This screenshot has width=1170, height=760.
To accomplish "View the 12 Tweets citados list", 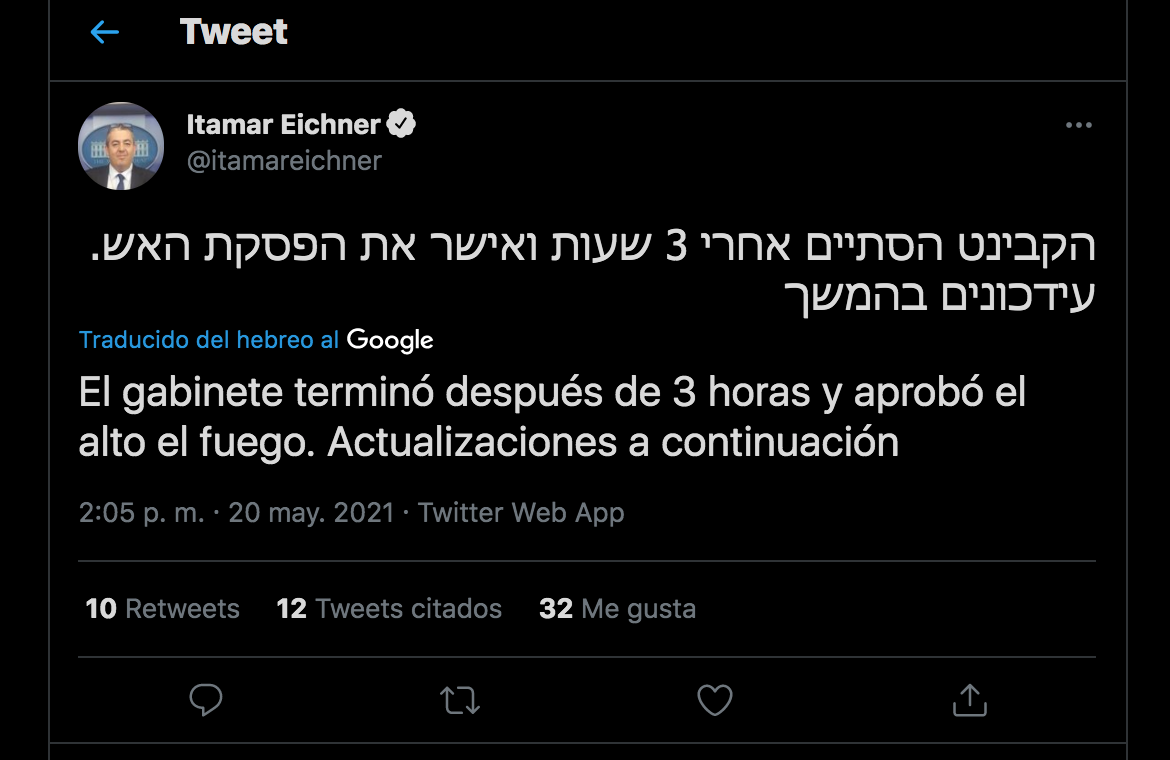I will click(389, 609).
